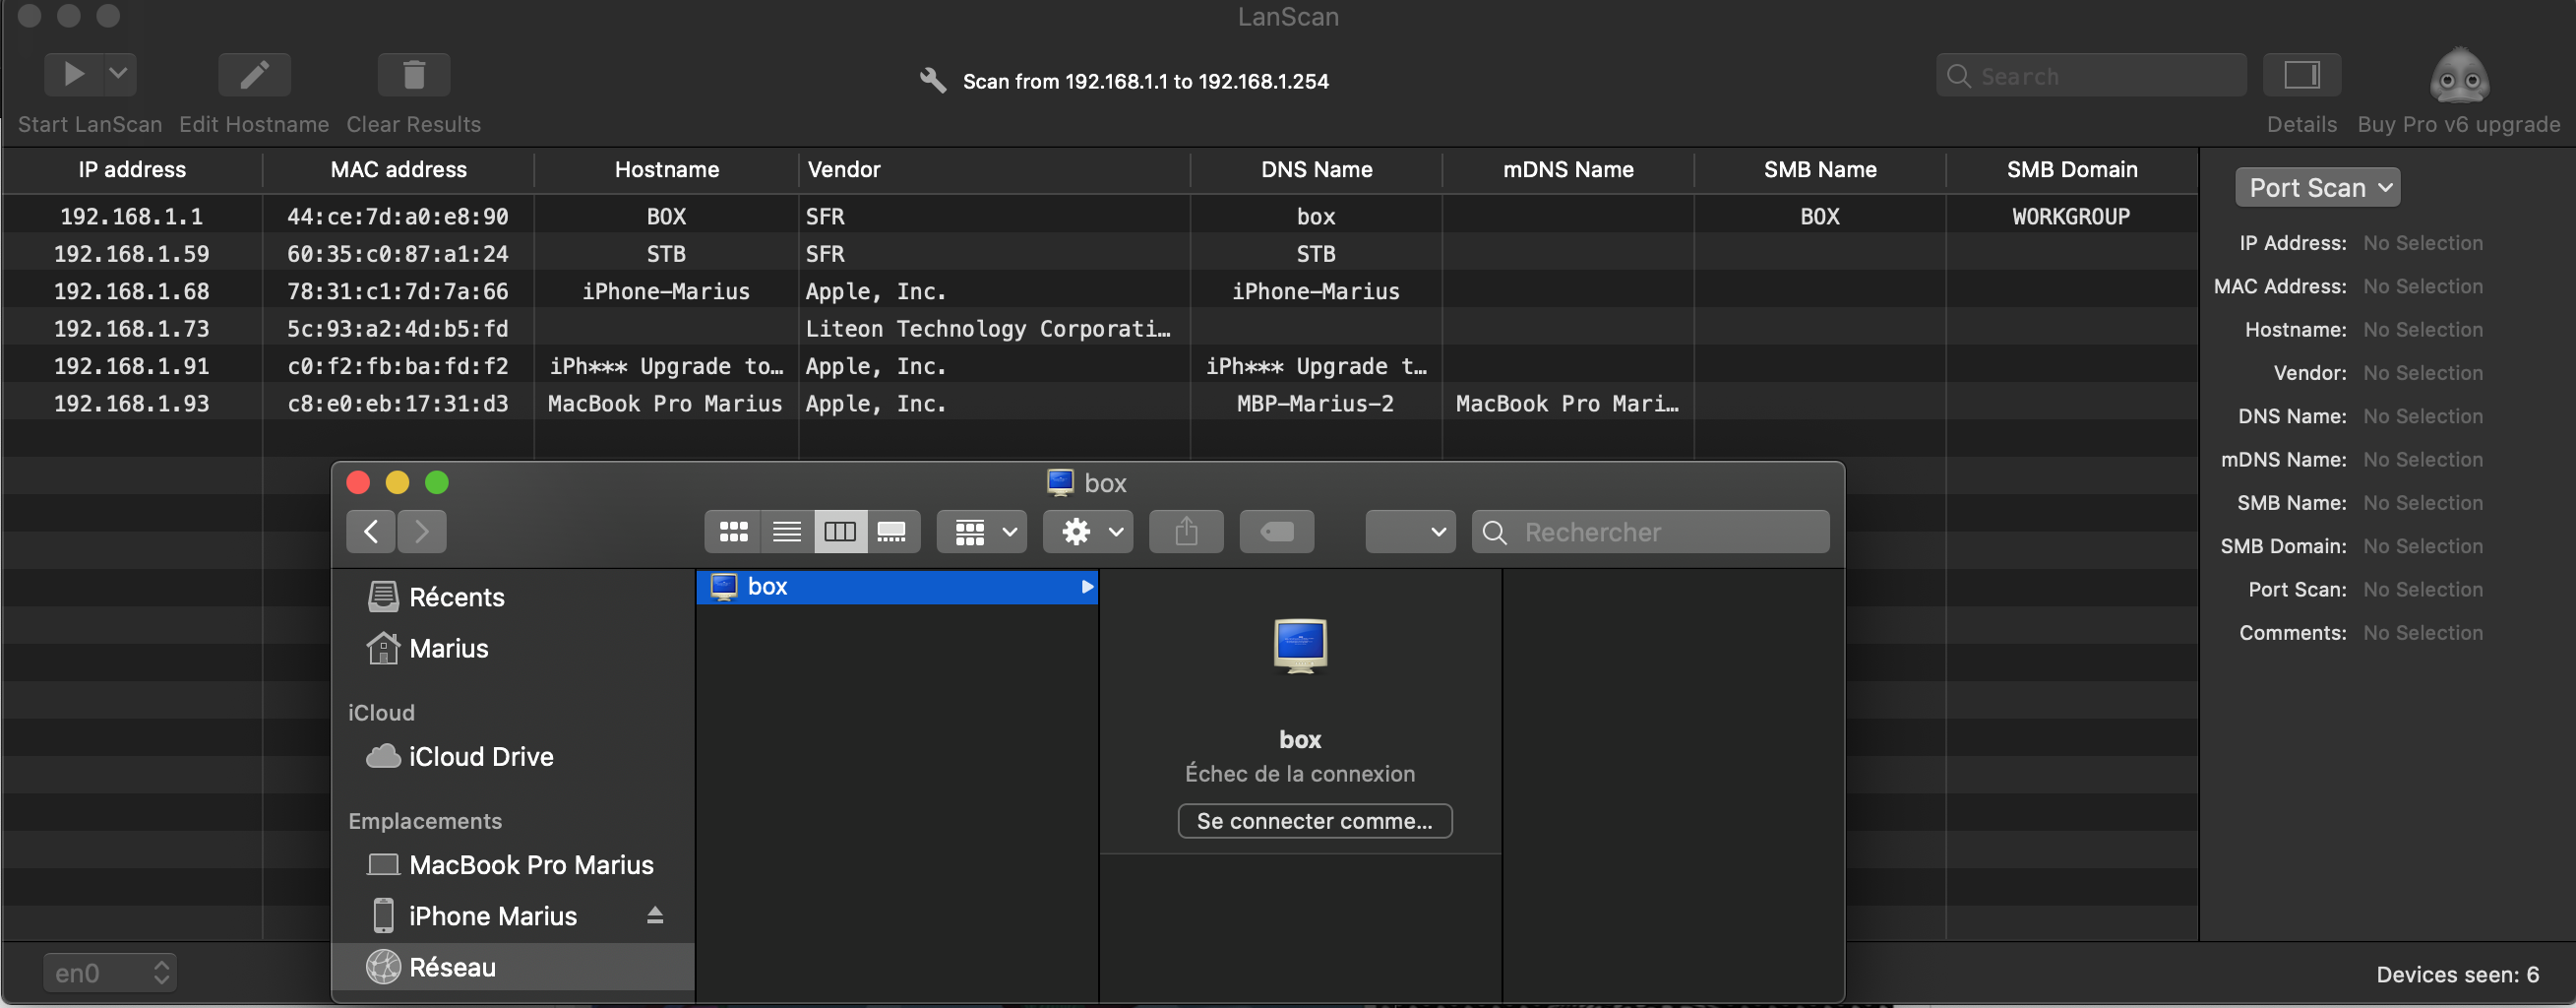Switch Finder to list view
Viewport: 2576px width, 1008px height.
786,531
